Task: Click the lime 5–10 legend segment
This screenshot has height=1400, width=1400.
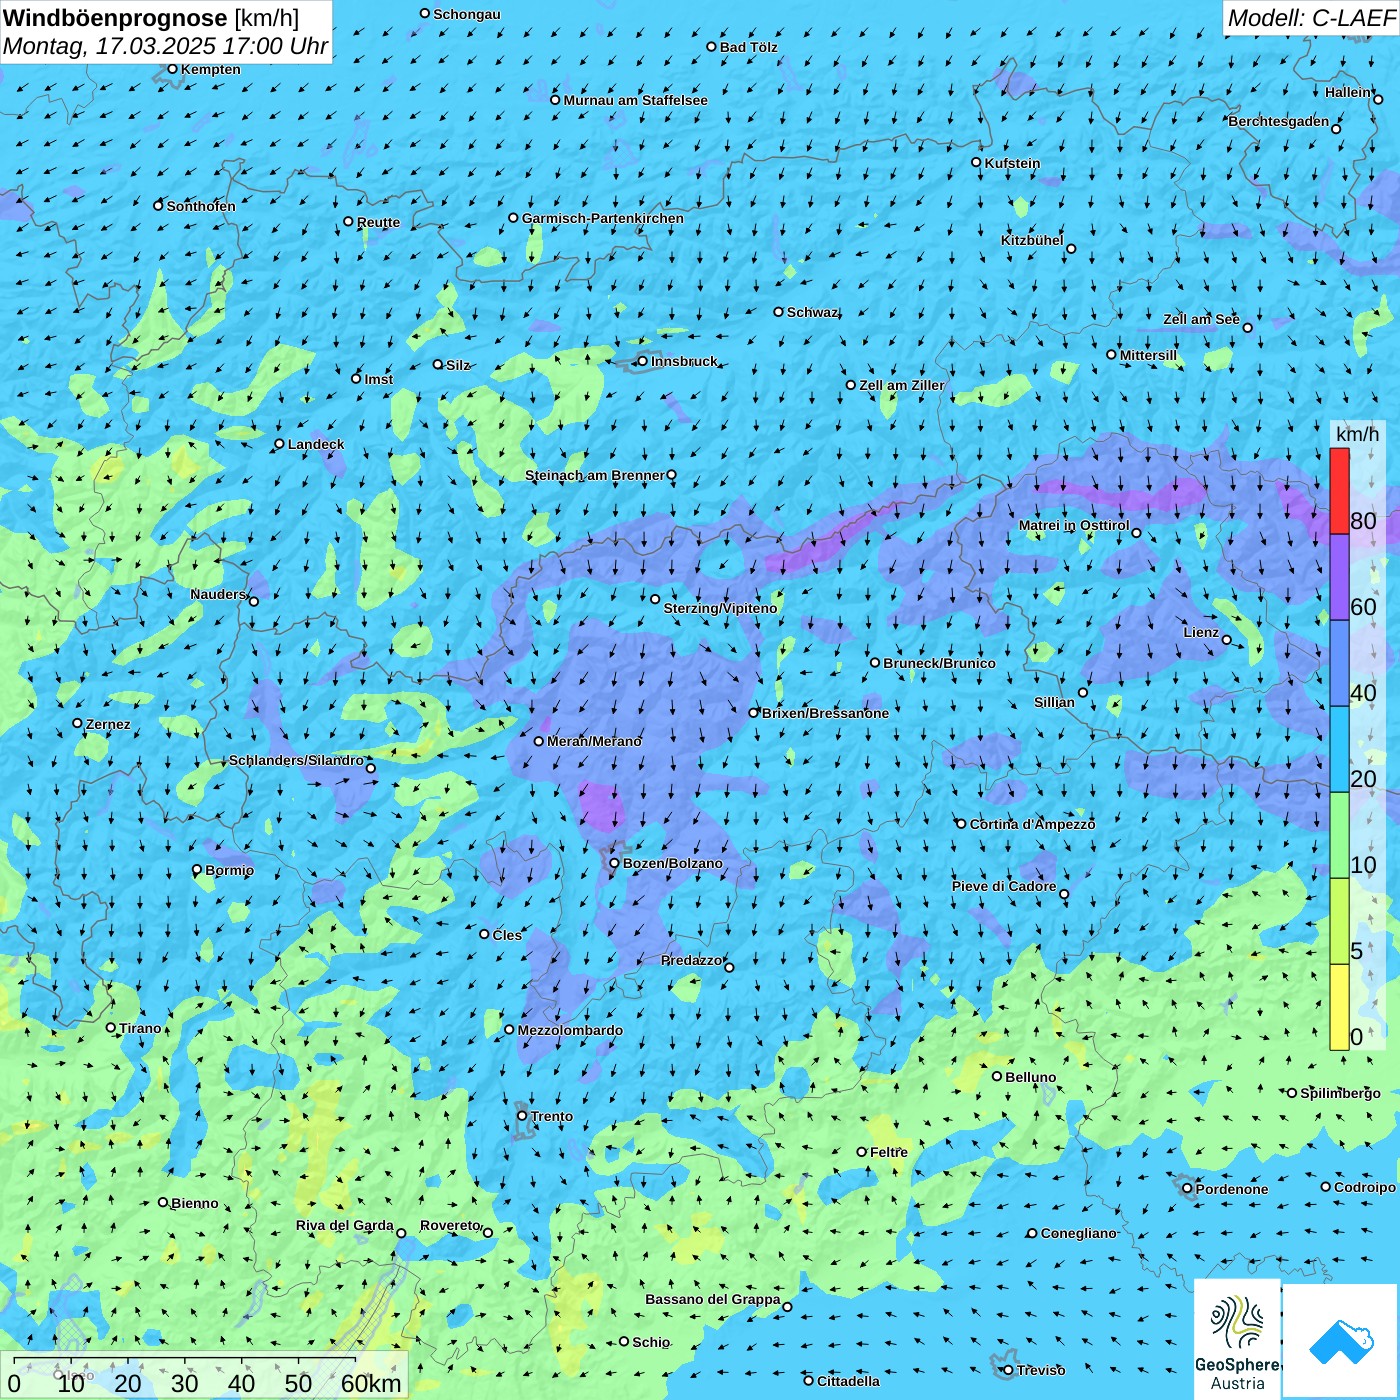Action: (1339, 922)
